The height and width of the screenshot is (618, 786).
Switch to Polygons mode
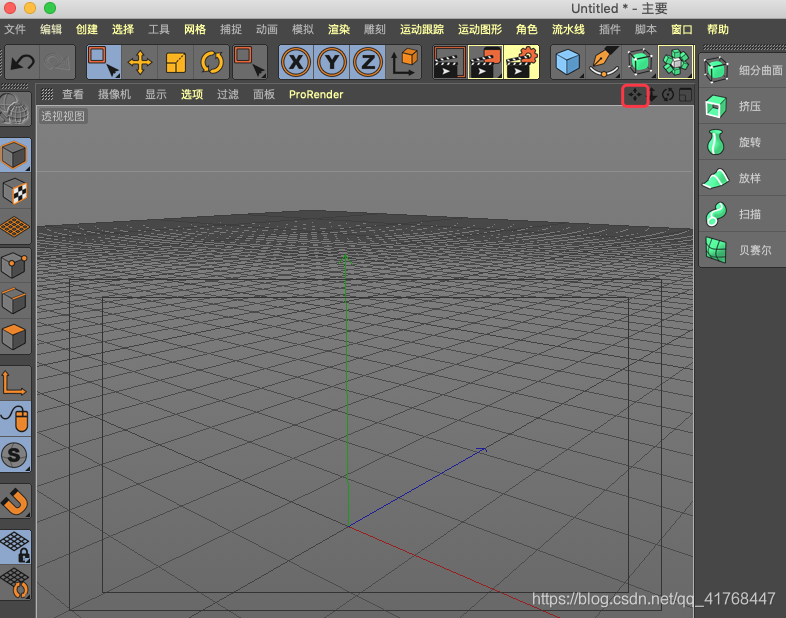[x=15, y=337]
